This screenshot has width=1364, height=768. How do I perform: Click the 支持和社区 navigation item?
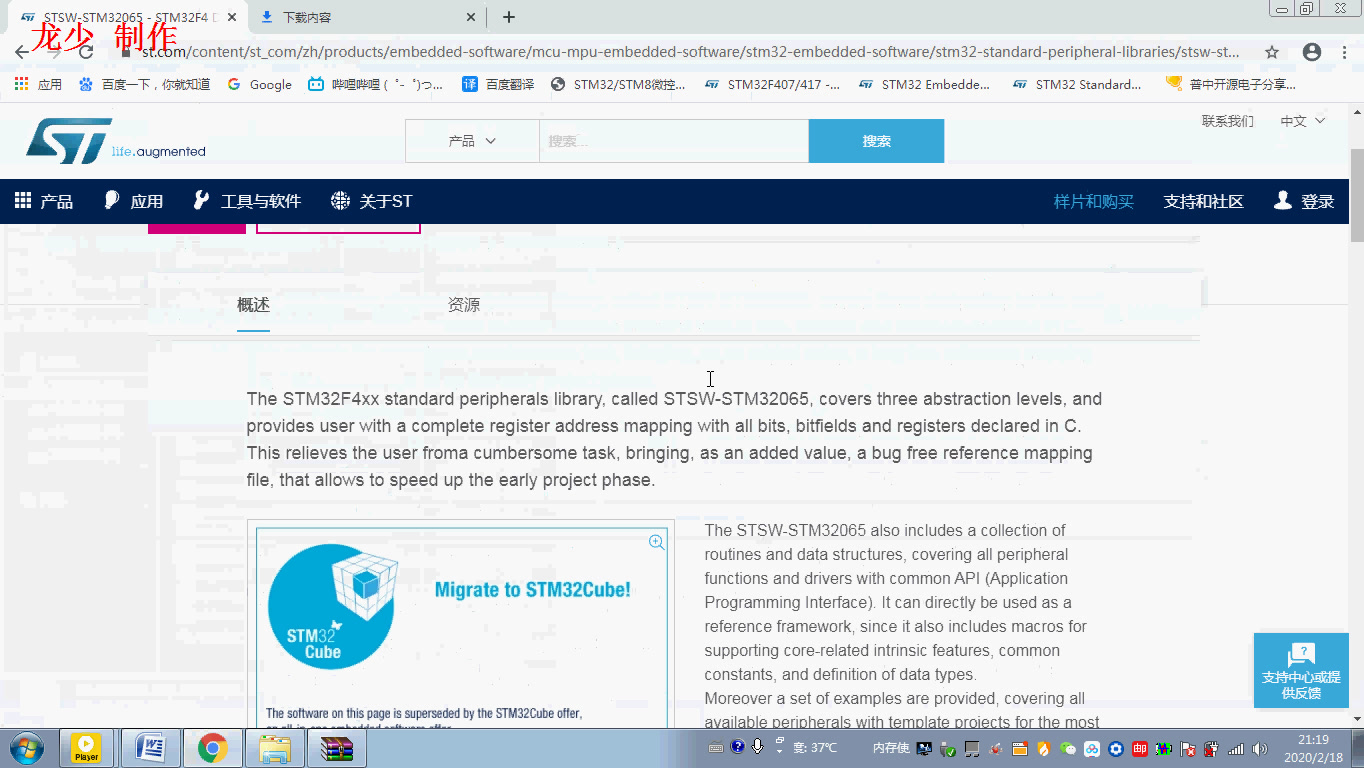(x=1203, y=200)
